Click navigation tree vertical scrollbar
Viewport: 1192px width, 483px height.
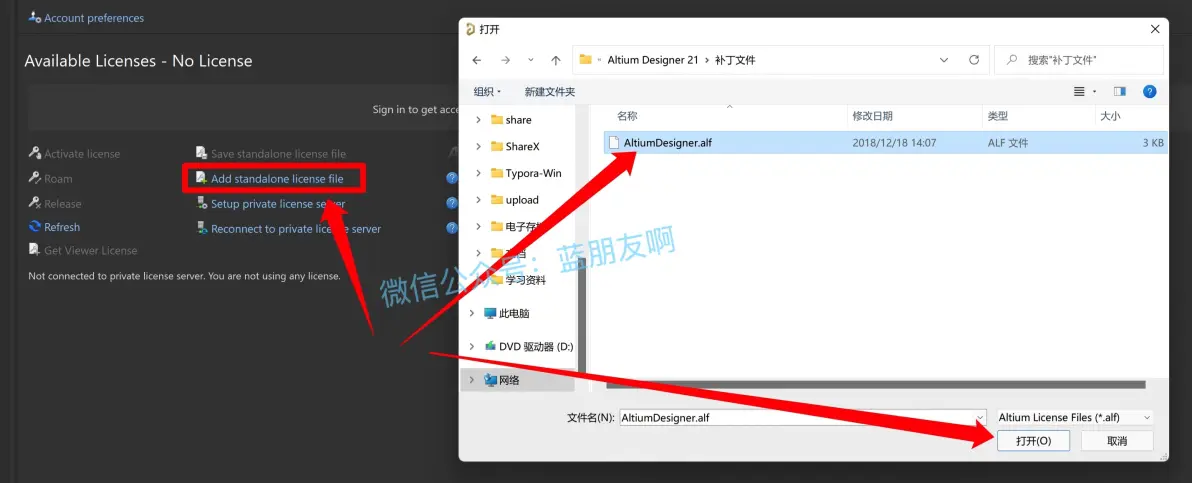(x=582, y=315)
